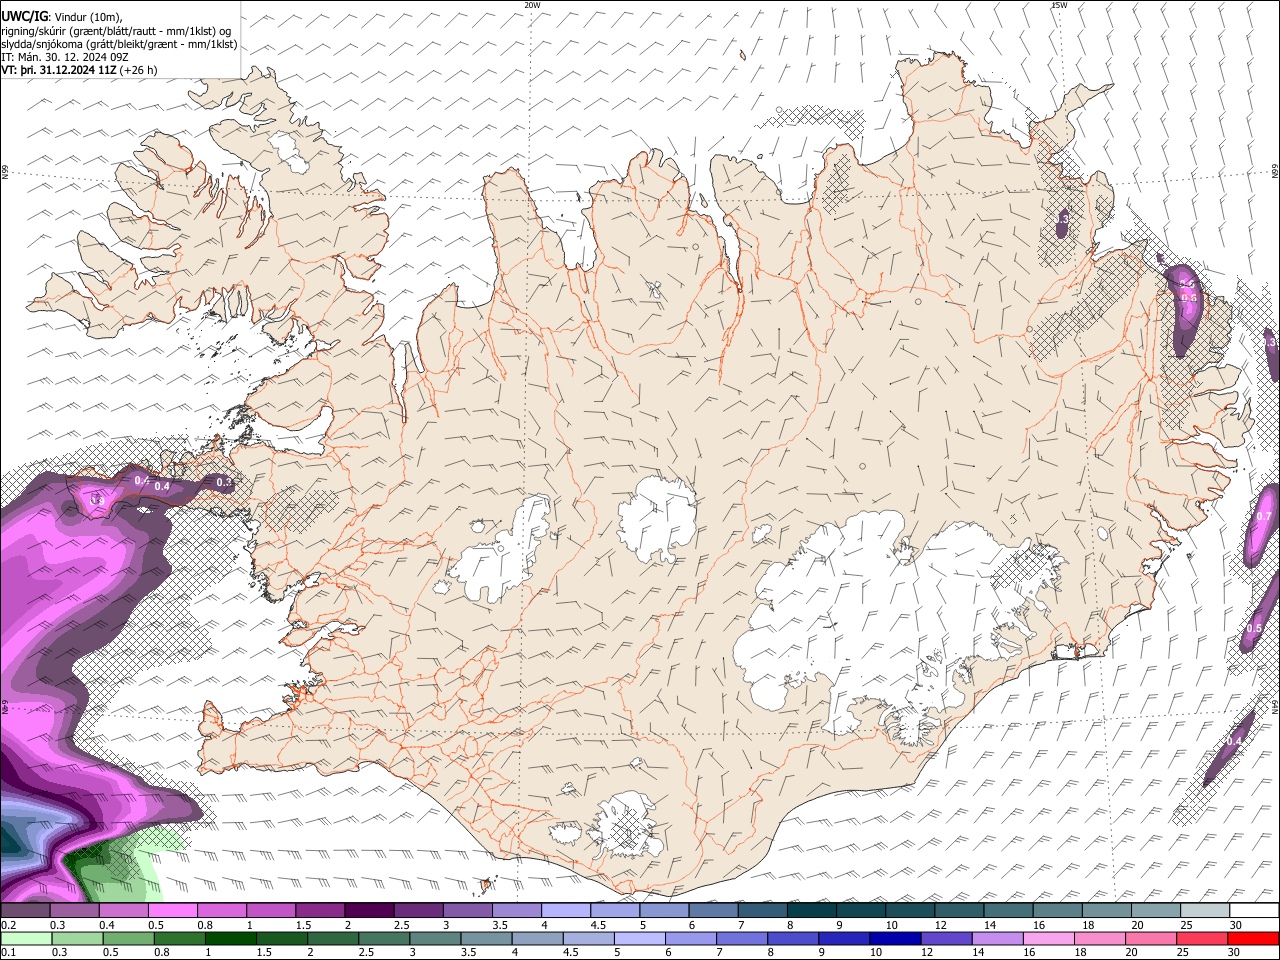Click the 'slydda/snjókoma' legend description line

click(x=119, y=44)
